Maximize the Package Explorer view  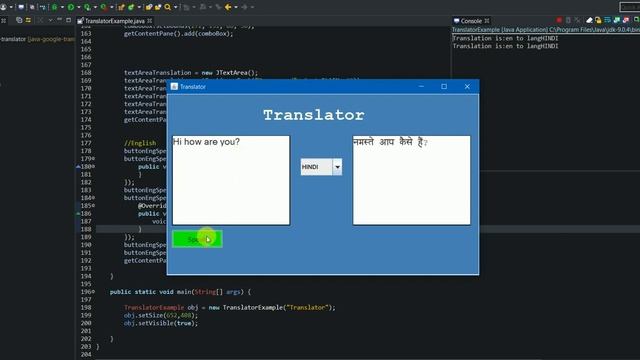pos(68,20)
